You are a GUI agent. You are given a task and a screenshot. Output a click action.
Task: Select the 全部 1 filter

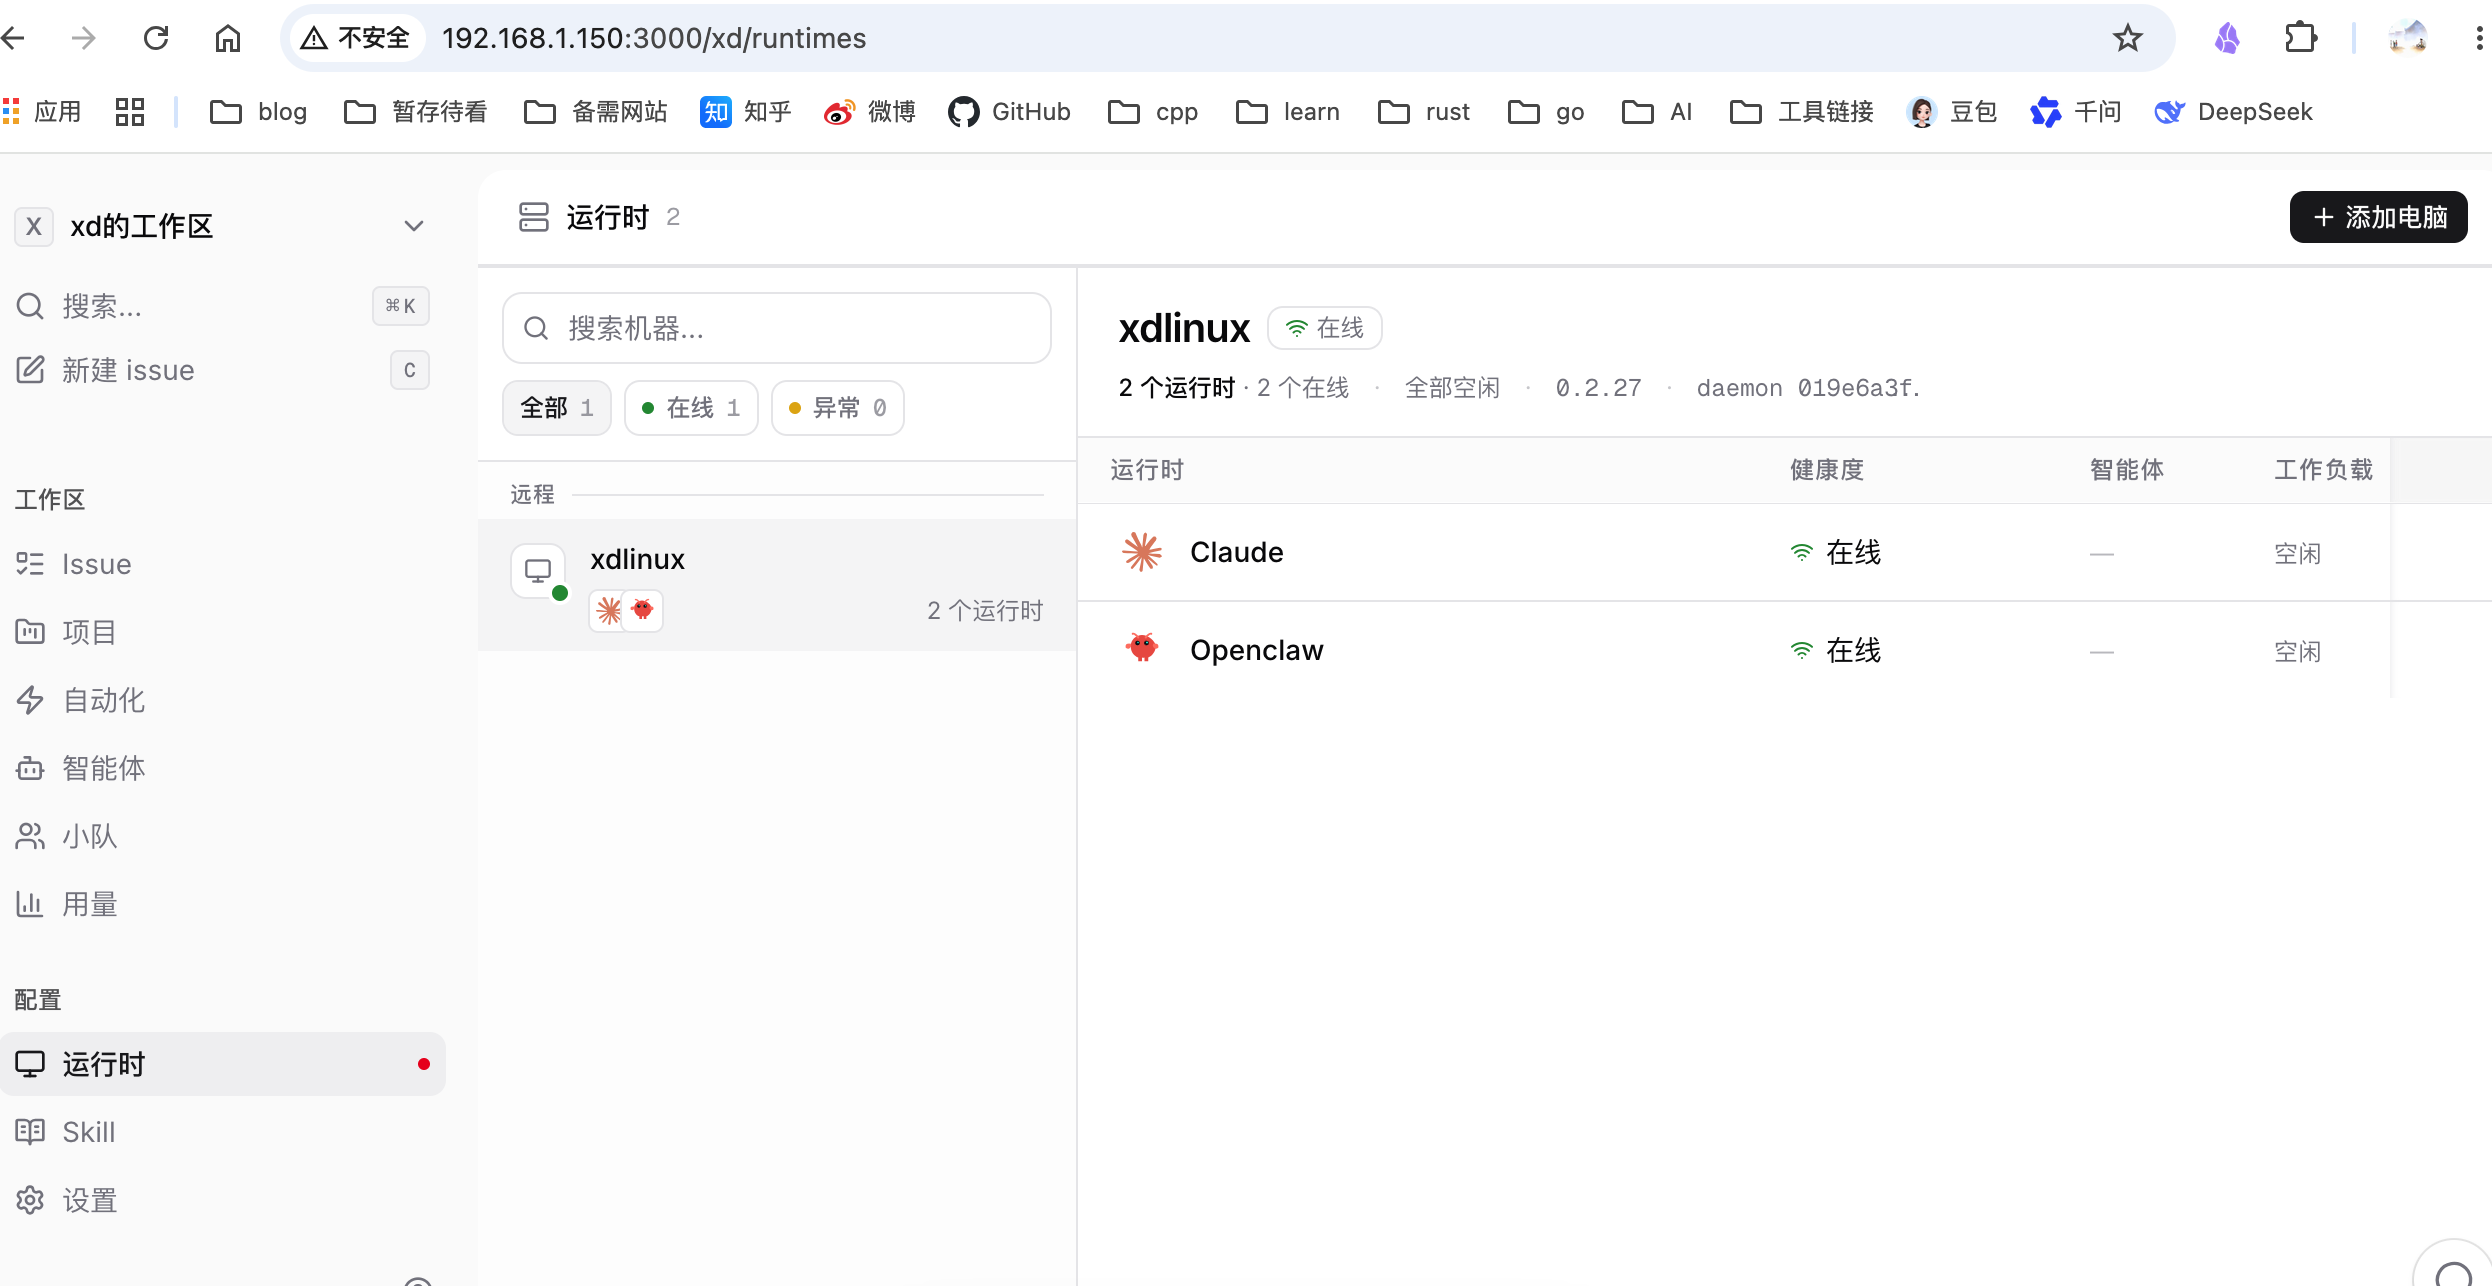[x=557, y=408]
